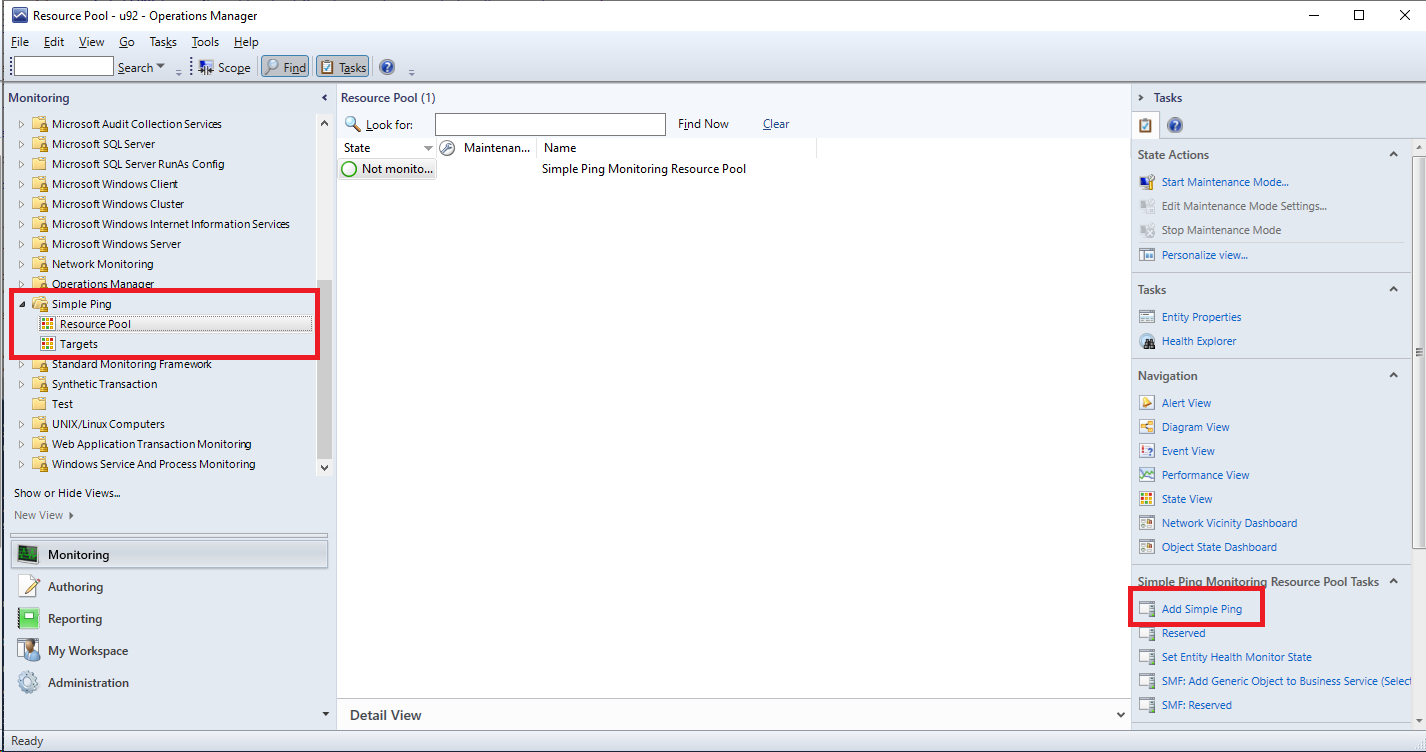Open the File menu
This screenshot has width=1426, height=752.
click(x=20, y=42)
